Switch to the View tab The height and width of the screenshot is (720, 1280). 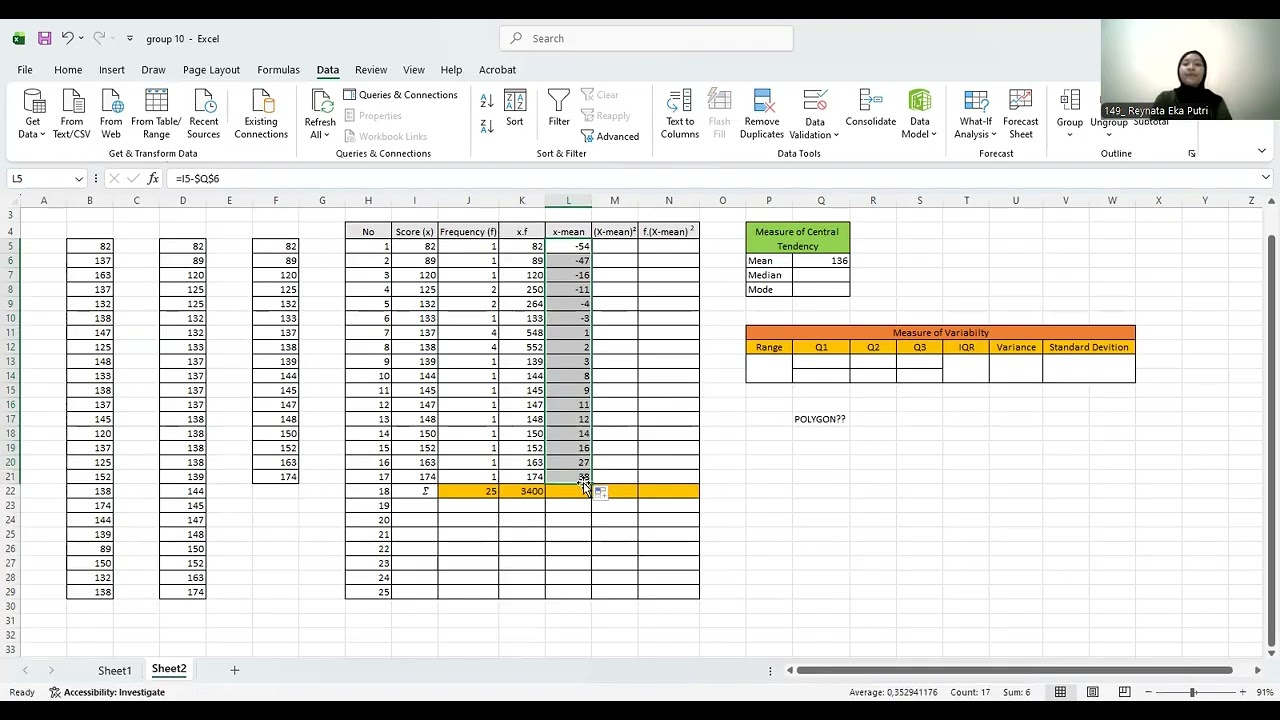coord(414,70)
